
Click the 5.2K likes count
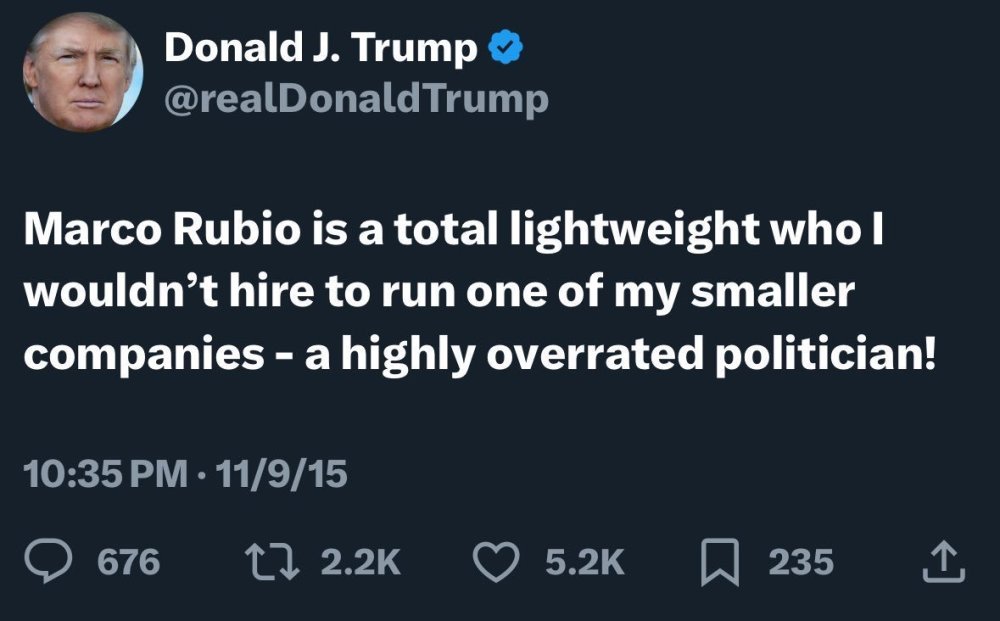tap(585, 562)
